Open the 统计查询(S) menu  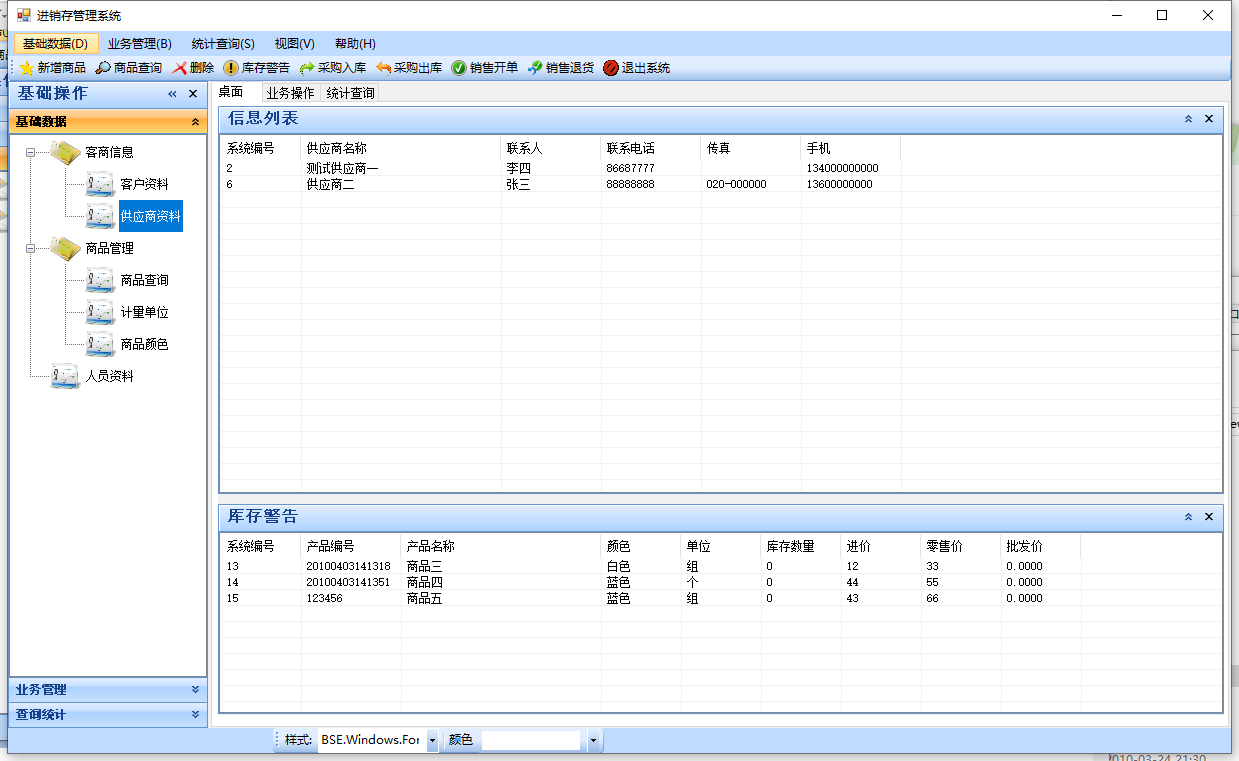click(223, 44)
